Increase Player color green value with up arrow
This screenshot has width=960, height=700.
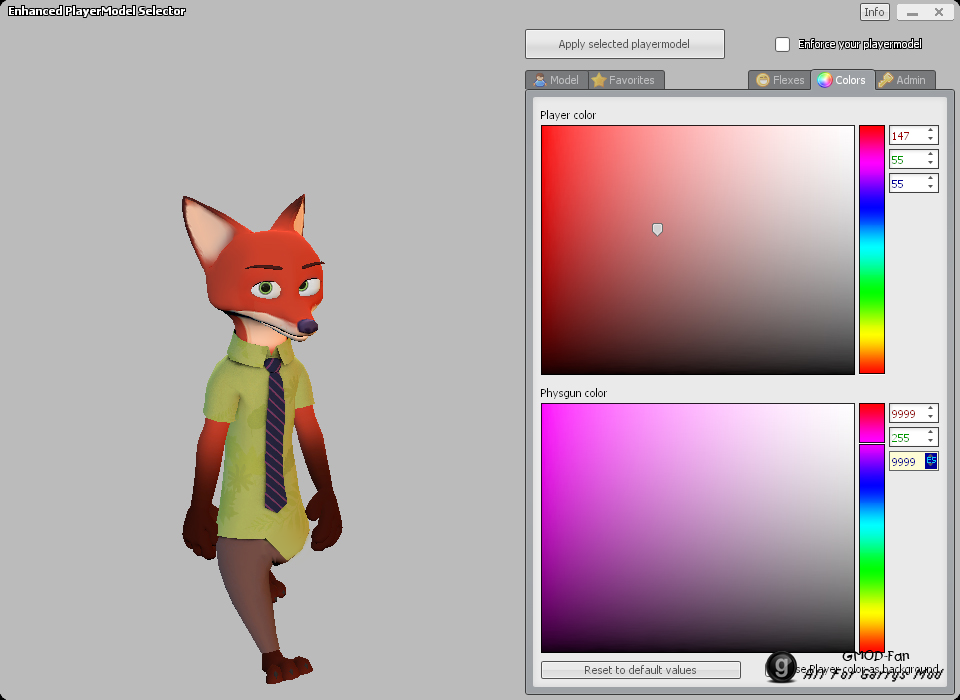point(931,154)
